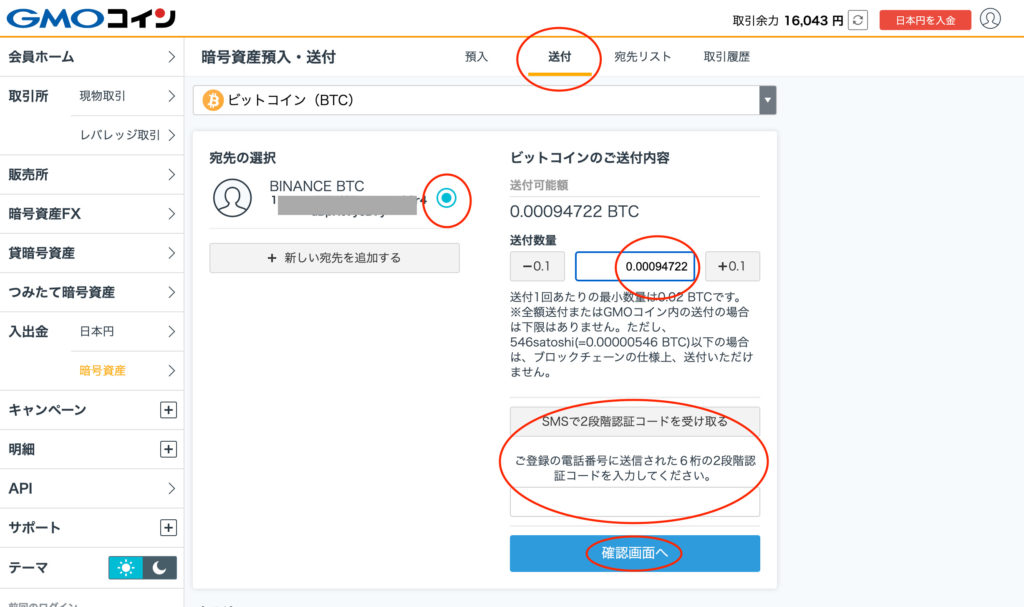
Task: Click the 暗号資産預入・送付 page title
Action: click(x=268, y=57)
